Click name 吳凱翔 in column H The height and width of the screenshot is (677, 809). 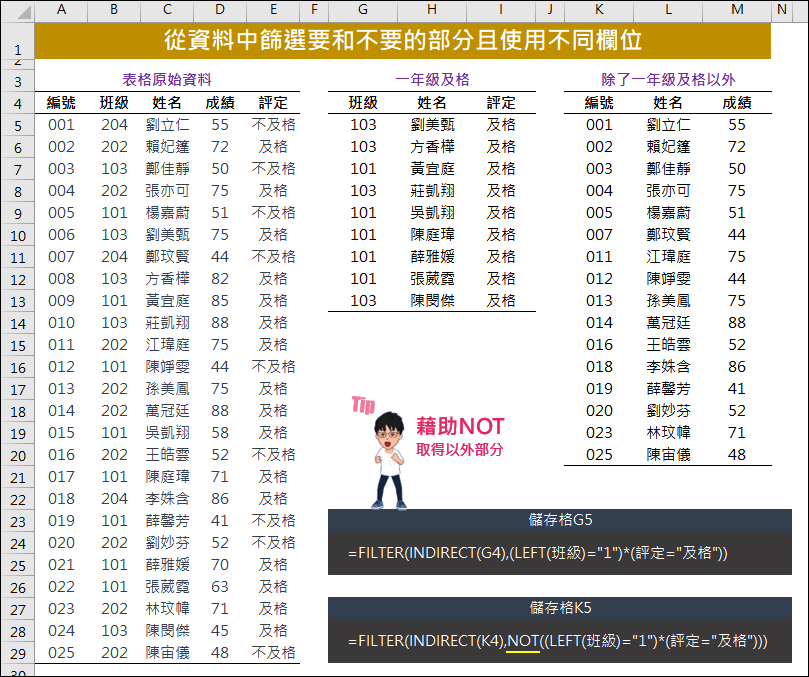point(432,213)
